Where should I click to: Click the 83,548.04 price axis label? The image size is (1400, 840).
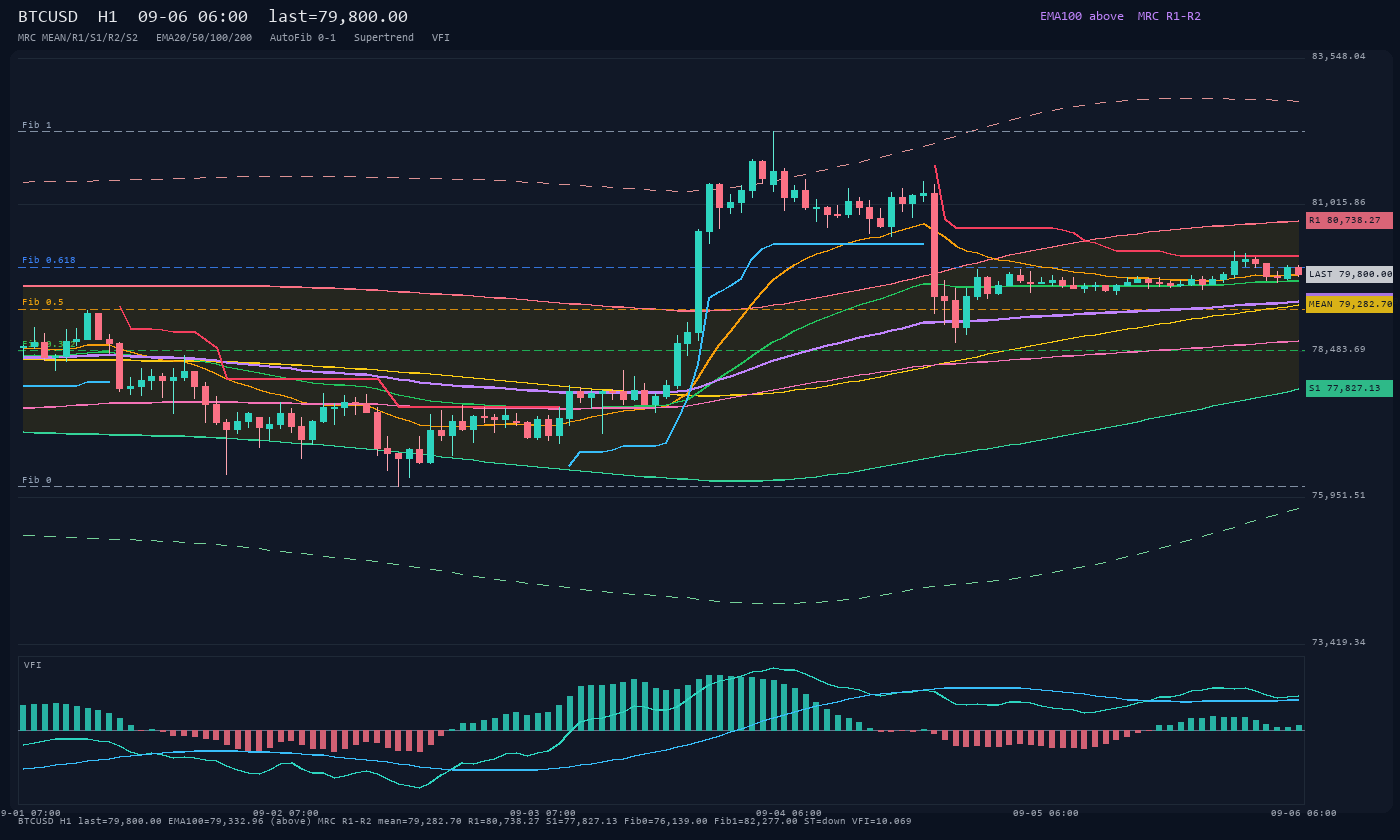click(1338, 56)
